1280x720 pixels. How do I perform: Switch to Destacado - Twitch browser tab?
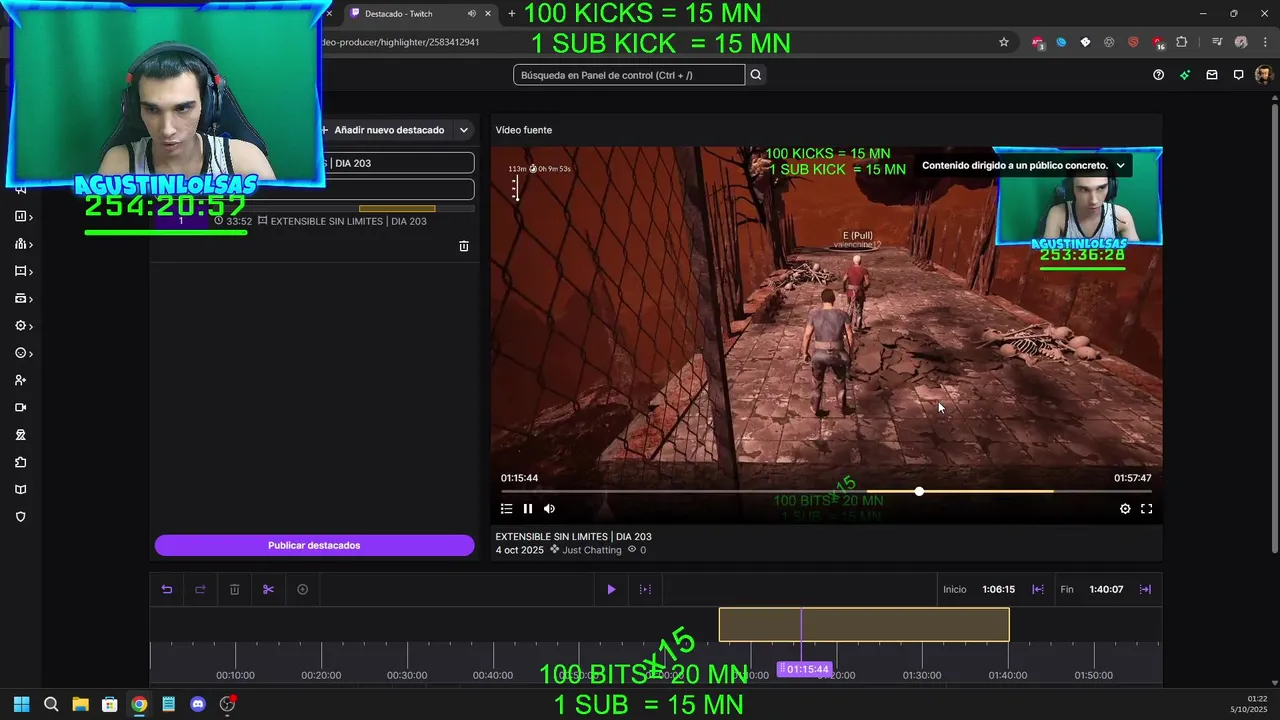point(415,14)
